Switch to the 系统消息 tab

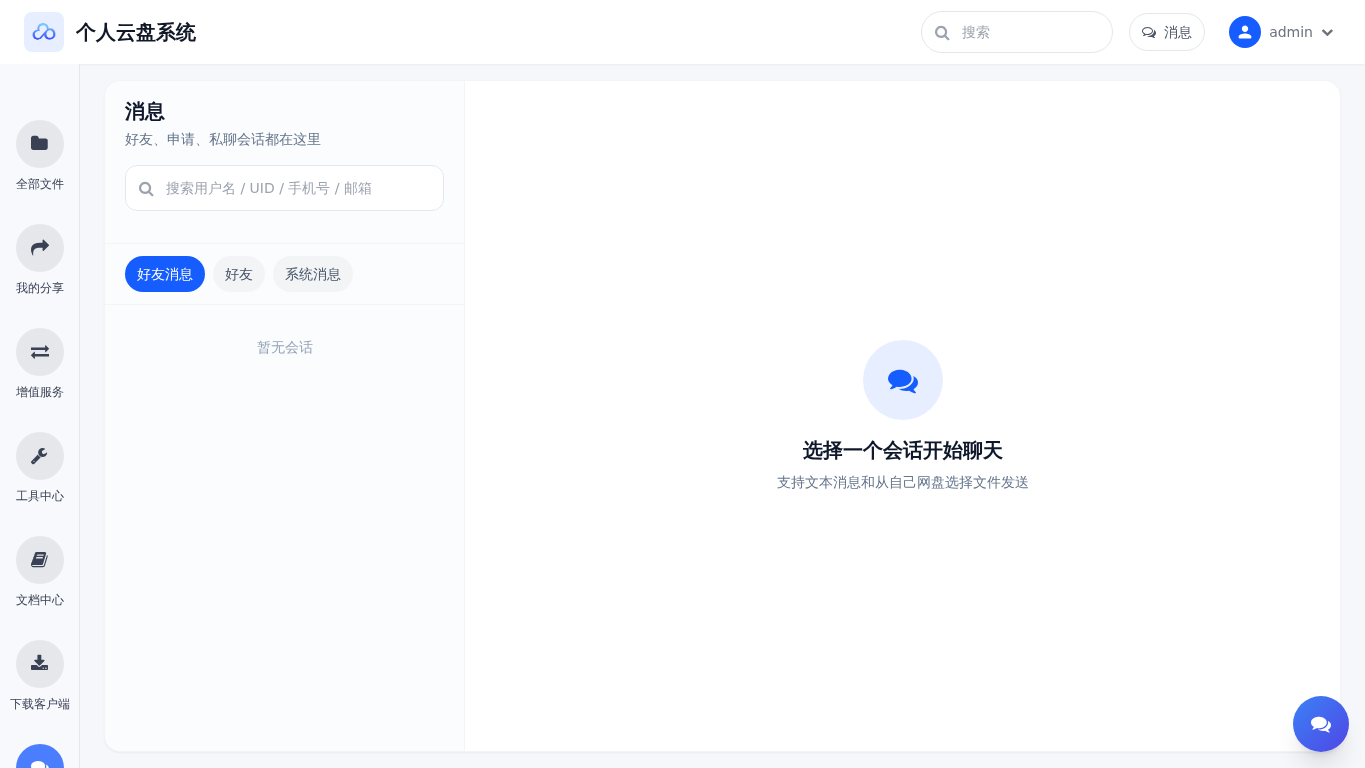313,274
